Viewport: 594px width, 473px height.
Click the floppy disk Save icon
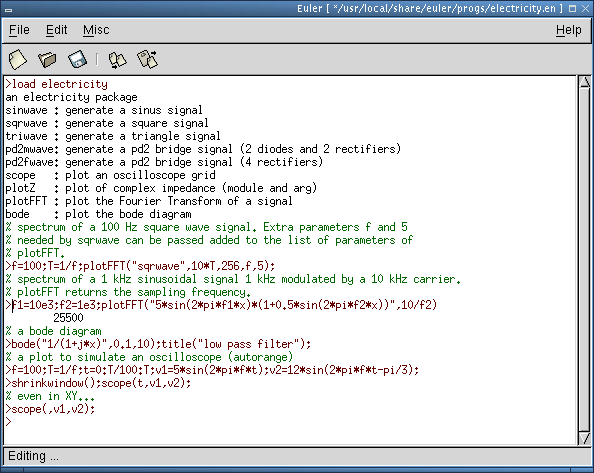coord(77,59)
